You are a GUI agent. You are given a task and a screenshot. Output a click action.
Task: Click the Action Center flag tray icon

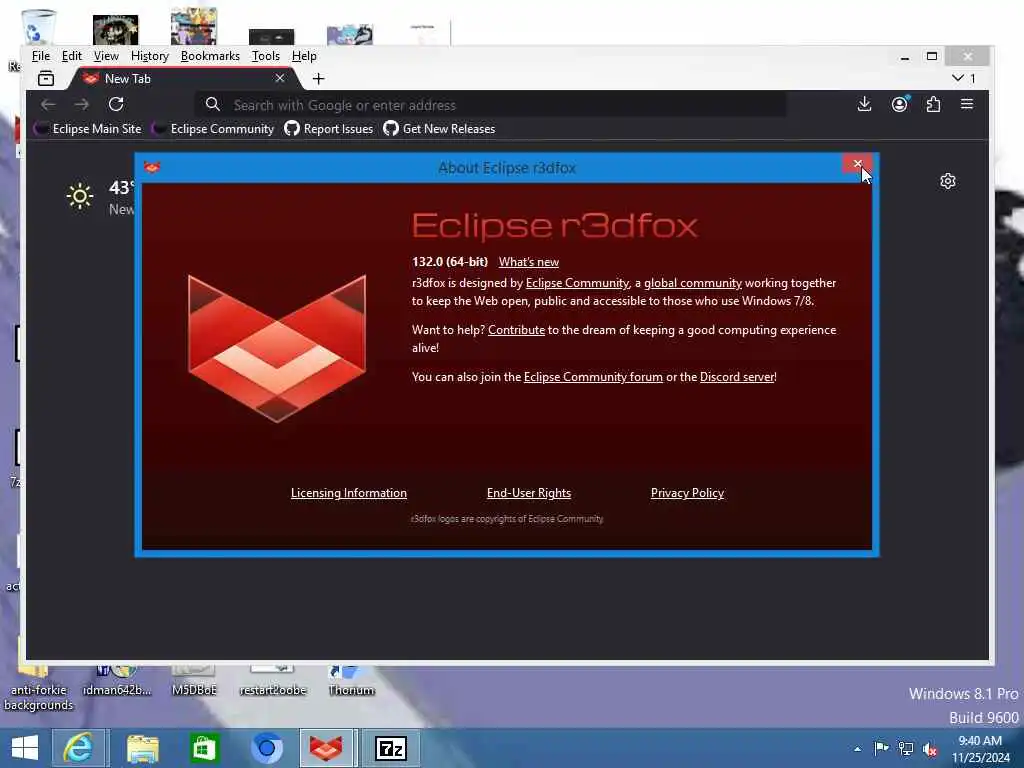(881, 748)
